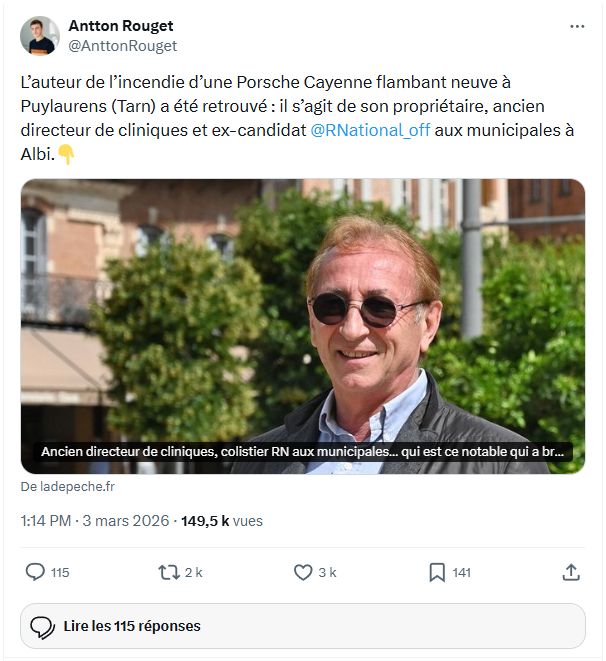Open Antton Rouget's profile picture
Image resolution: width=606 pixels, height=661 pixels.
pyautogui.click(x=39, y=36)
